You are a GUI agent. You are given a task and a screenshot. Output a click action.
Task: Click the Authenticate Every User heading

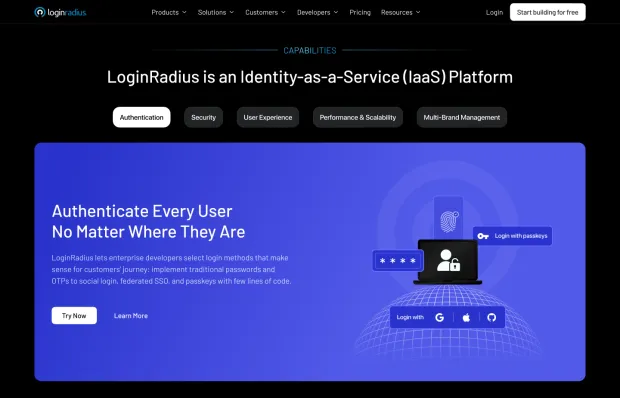coord(148,221)
